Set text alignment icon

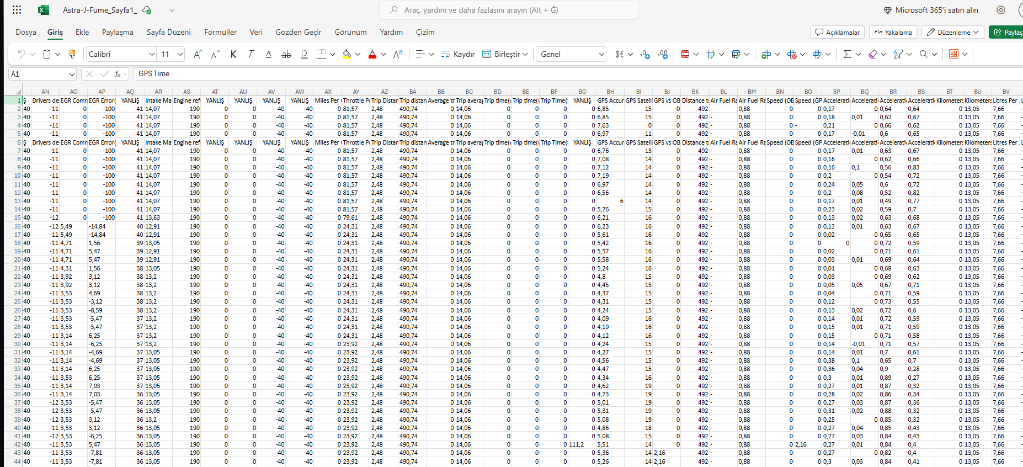pos(420,54)
